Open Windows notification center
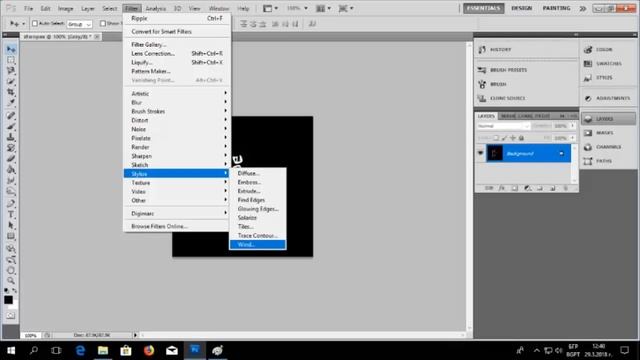640x360 pixels. click(624, 350)
